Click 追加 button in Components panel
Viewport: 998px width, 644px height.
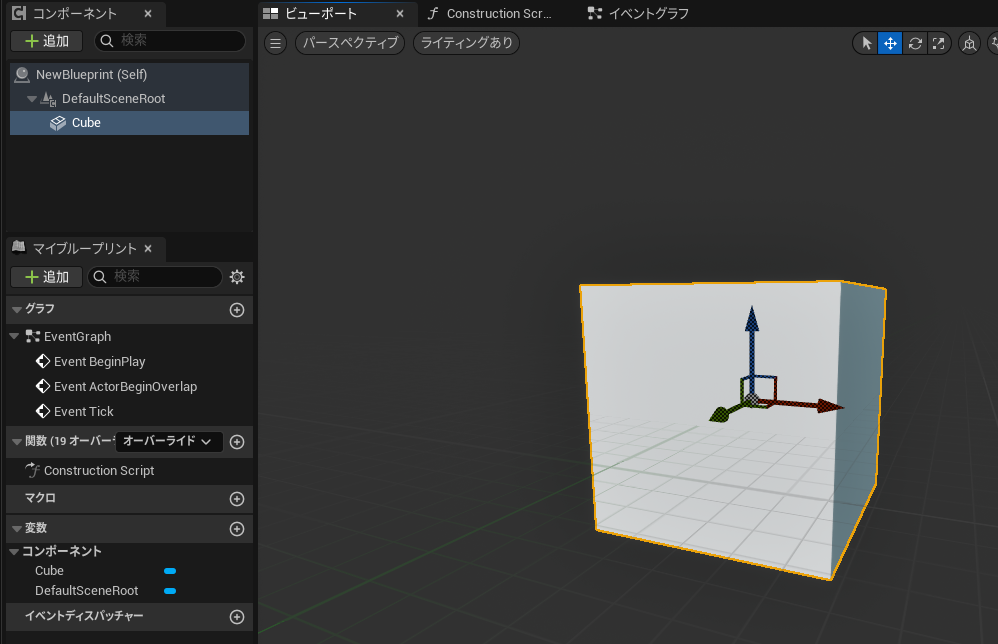tap(46, 41)
